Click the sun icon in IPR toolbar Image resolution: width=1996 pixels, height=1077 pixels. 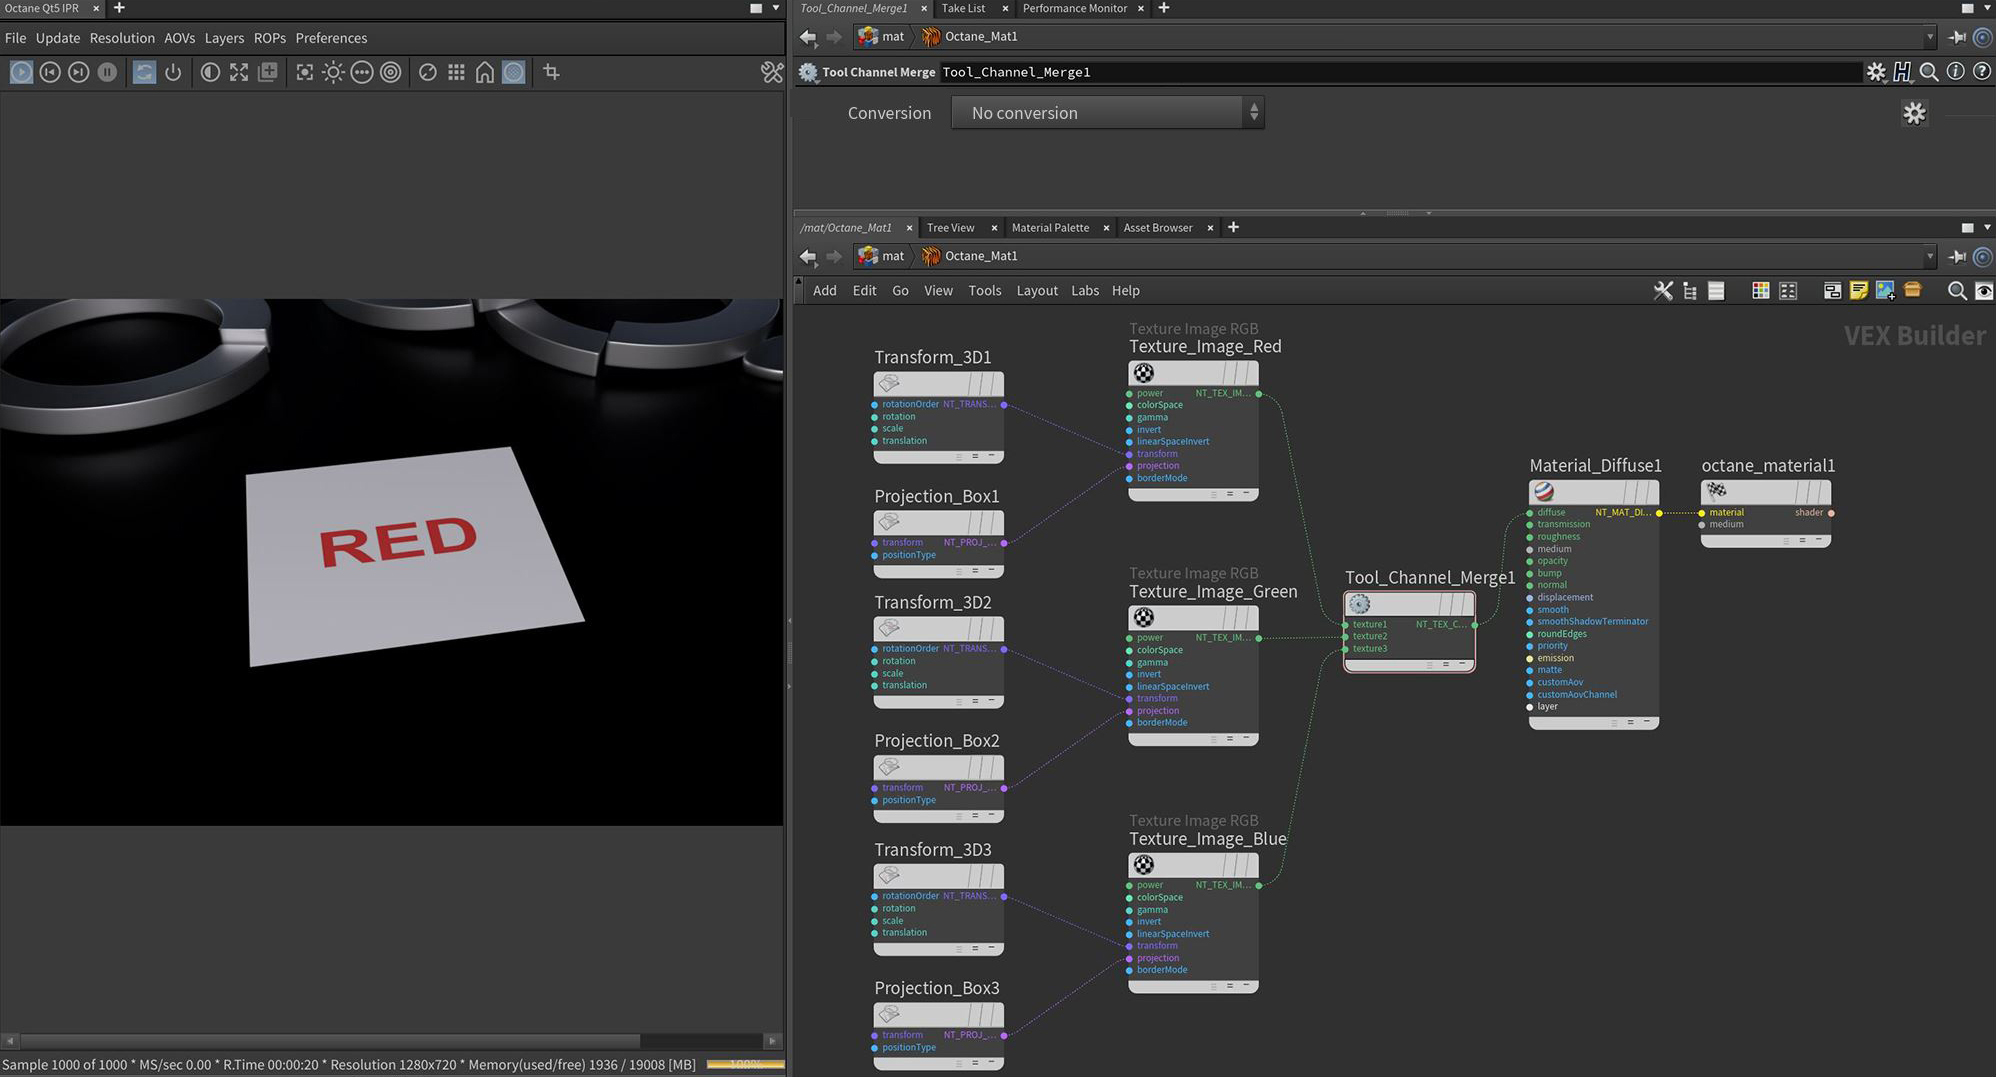(x=333, y=72)
